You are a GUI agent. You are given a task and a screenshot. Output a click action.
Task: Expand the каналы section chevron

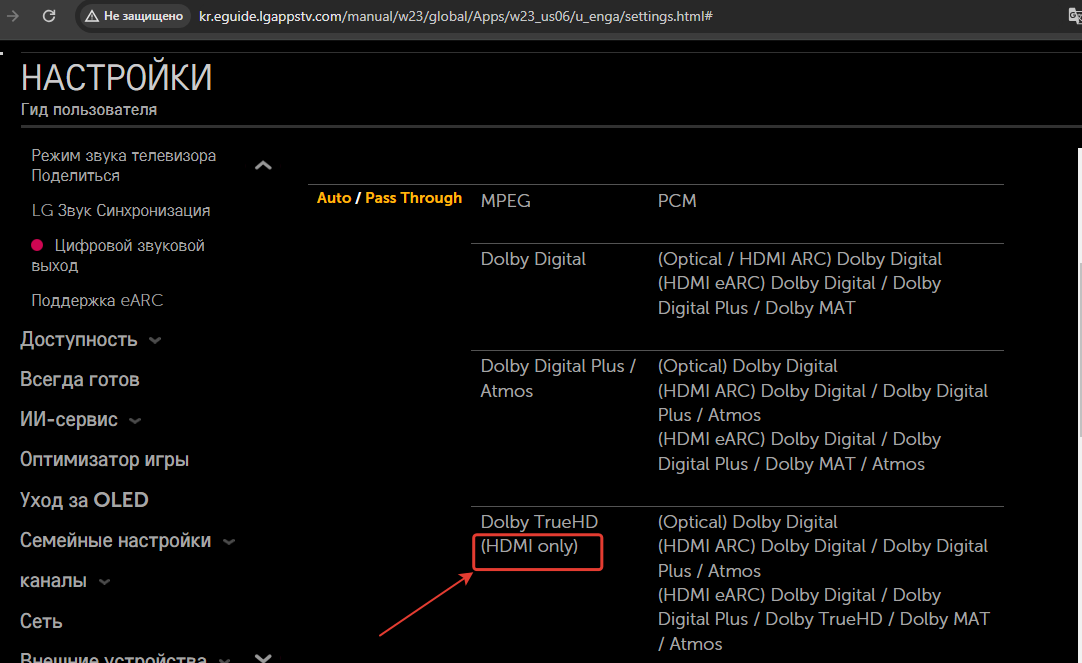104,582
